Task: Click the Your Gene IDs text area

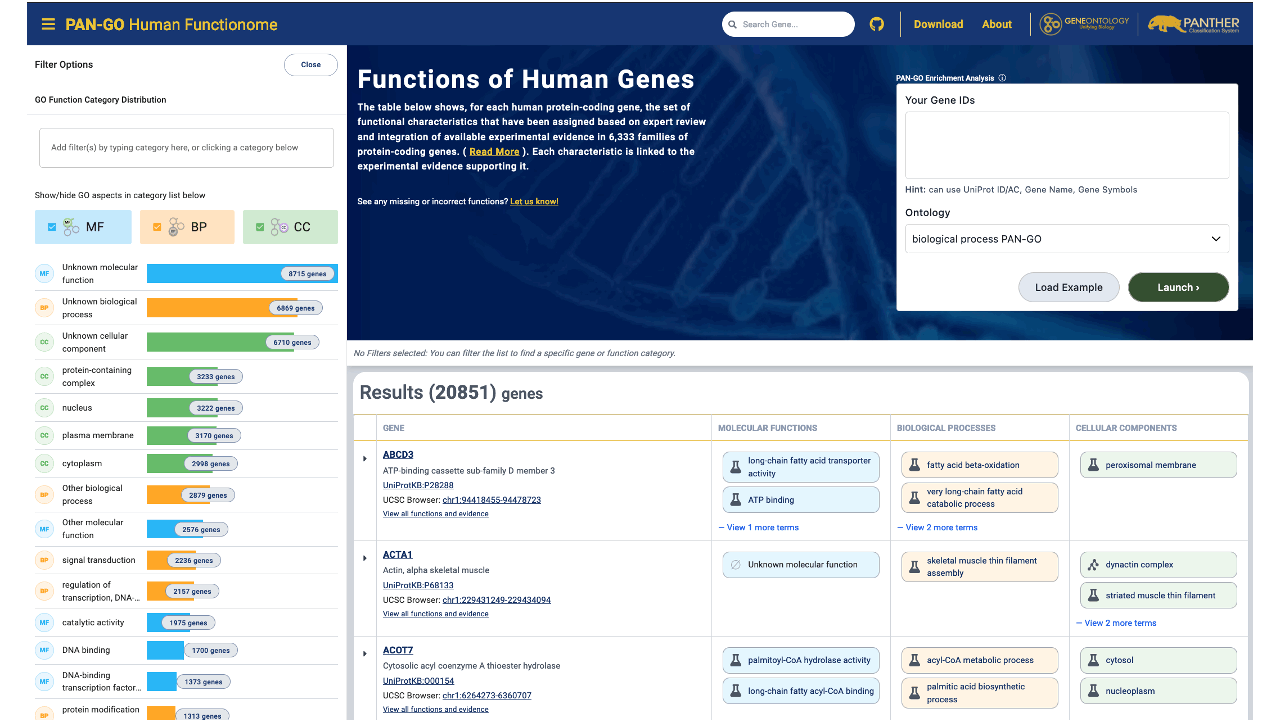Action: click(1067, 145)
